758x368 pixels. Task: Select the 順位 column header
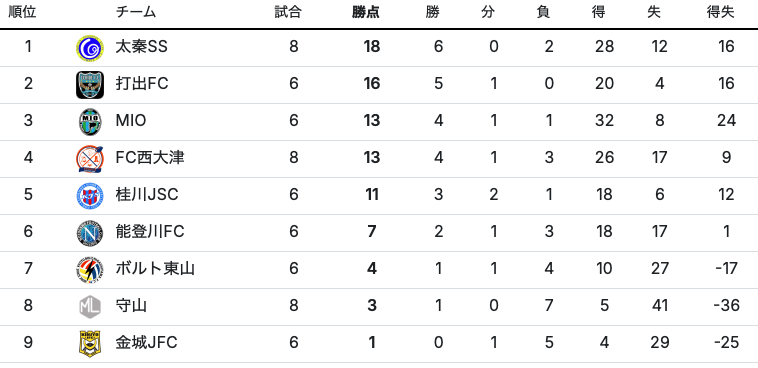(x=22, y=13)
